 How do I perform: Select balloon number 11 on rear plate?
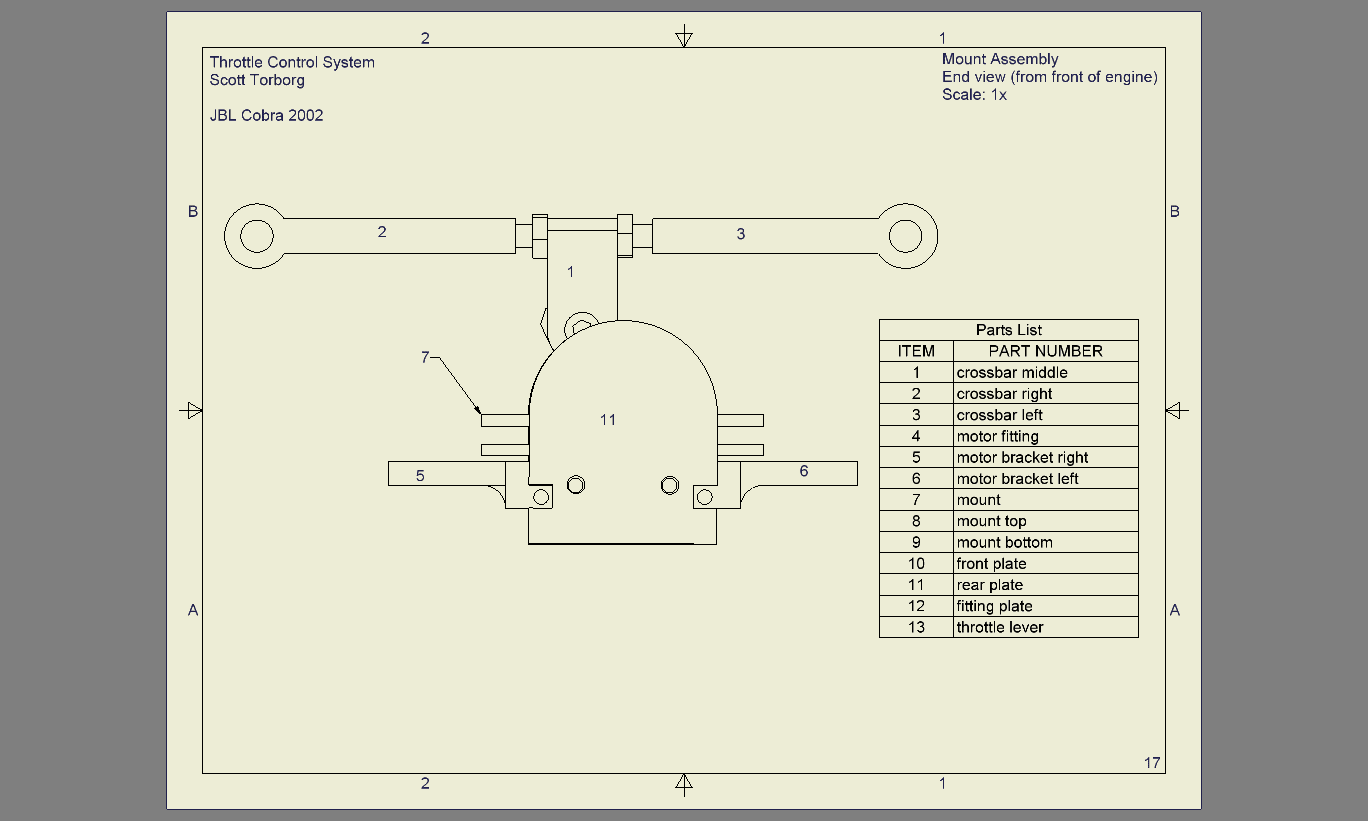[608, 420]
